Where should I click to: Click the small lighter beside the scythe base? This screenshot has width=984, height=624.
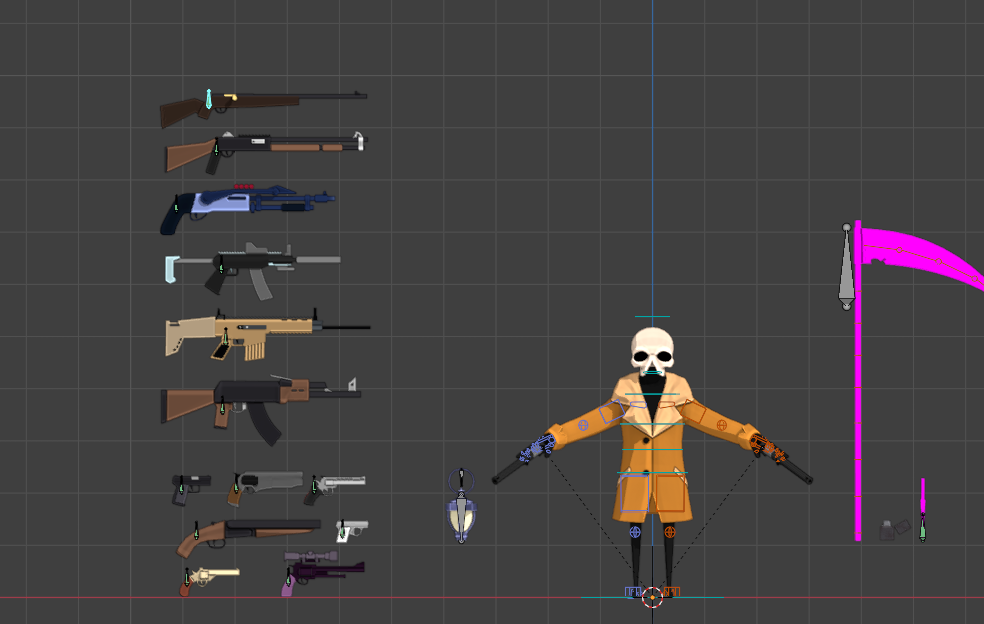[889, 530]
